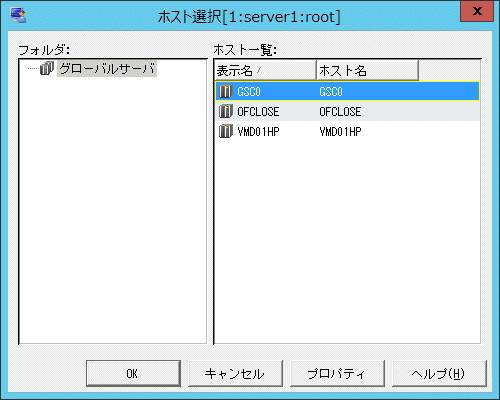Select the グローバルサーバ tree node
Viewport: 500px width, 400px height.
click(107, 69)
